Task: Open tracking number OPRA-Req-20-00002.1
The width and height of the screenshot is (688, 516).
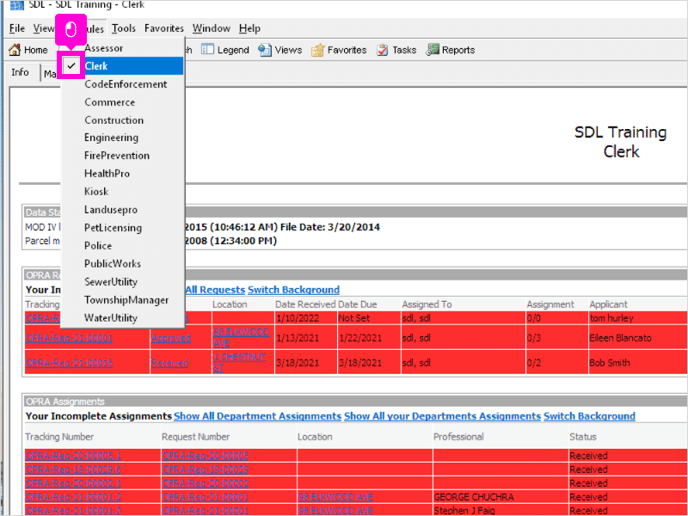Action: click(x=73, y=484)
